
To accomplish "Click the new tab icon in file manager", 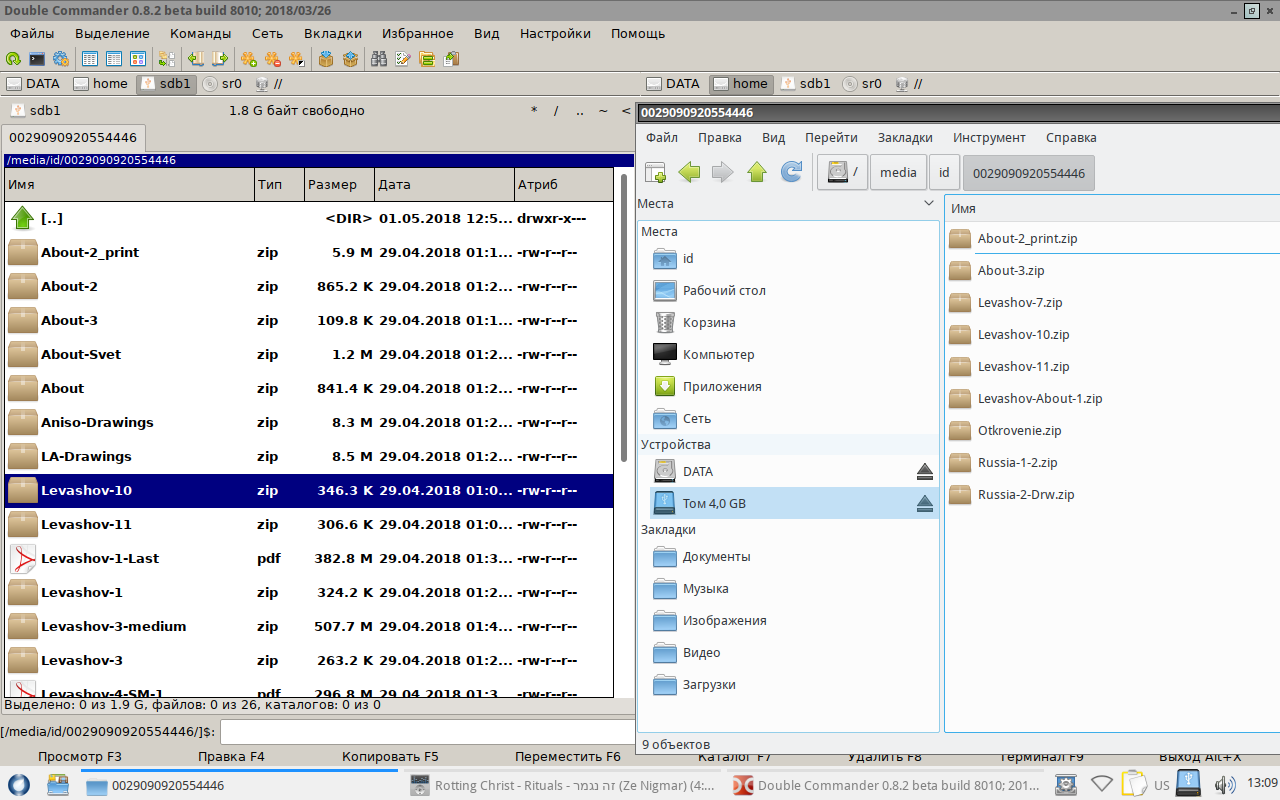I will tap(655, 173).
